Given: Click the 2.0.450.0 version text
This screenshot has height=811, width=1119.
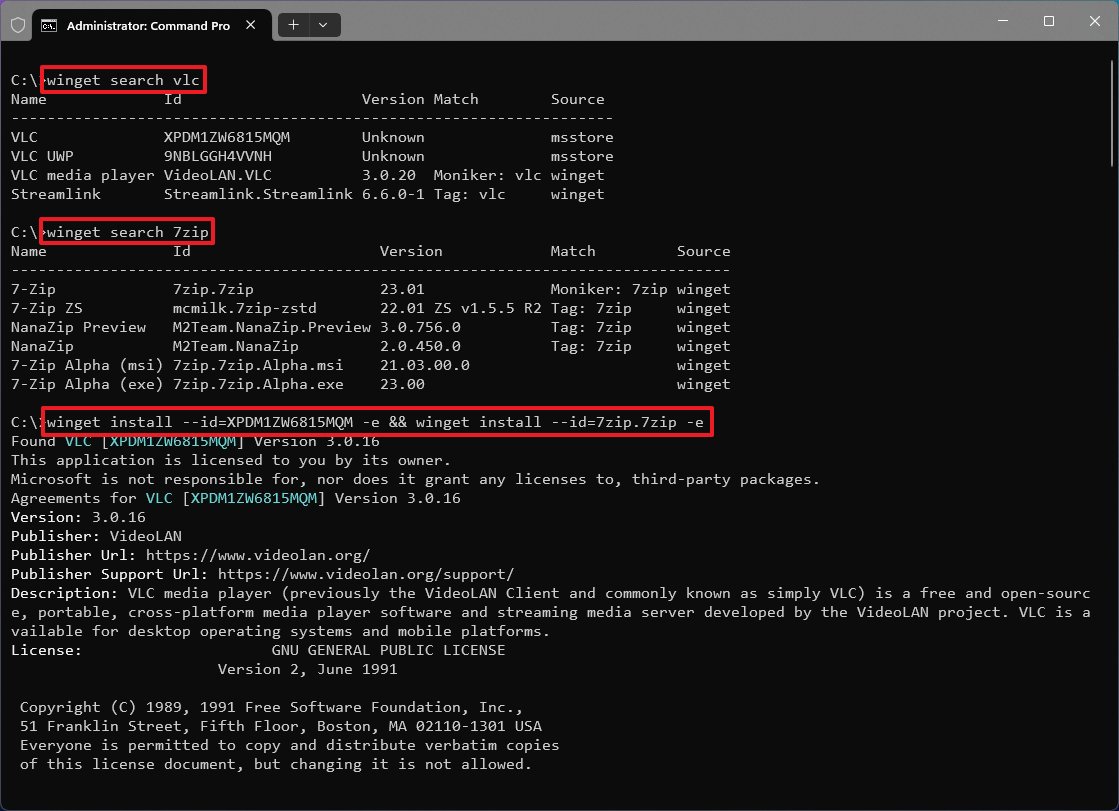Looking at the screenshot, I should [x=420, y=346].
